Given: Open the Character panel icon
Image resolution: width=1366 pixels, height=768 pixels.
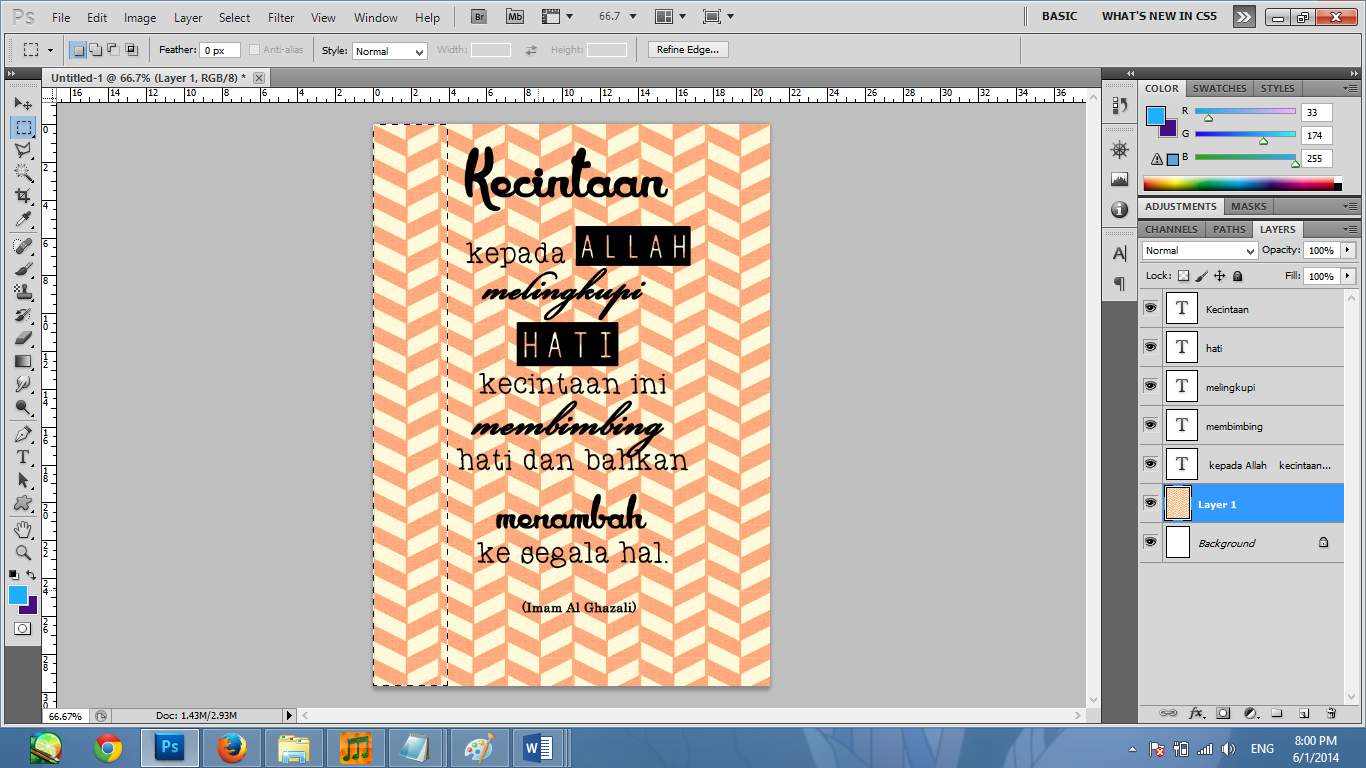Looking at the screenshot, I should tap(1119, 254).
